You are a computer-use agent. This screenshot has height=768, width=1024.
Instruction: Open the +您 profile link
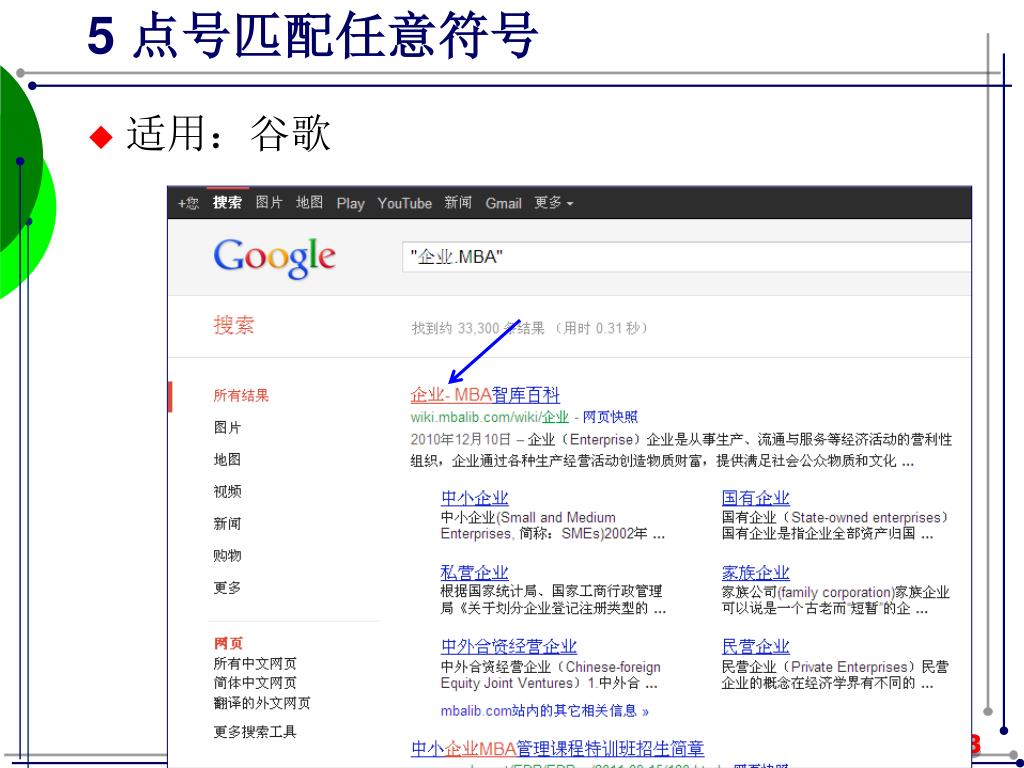[188, 203]
